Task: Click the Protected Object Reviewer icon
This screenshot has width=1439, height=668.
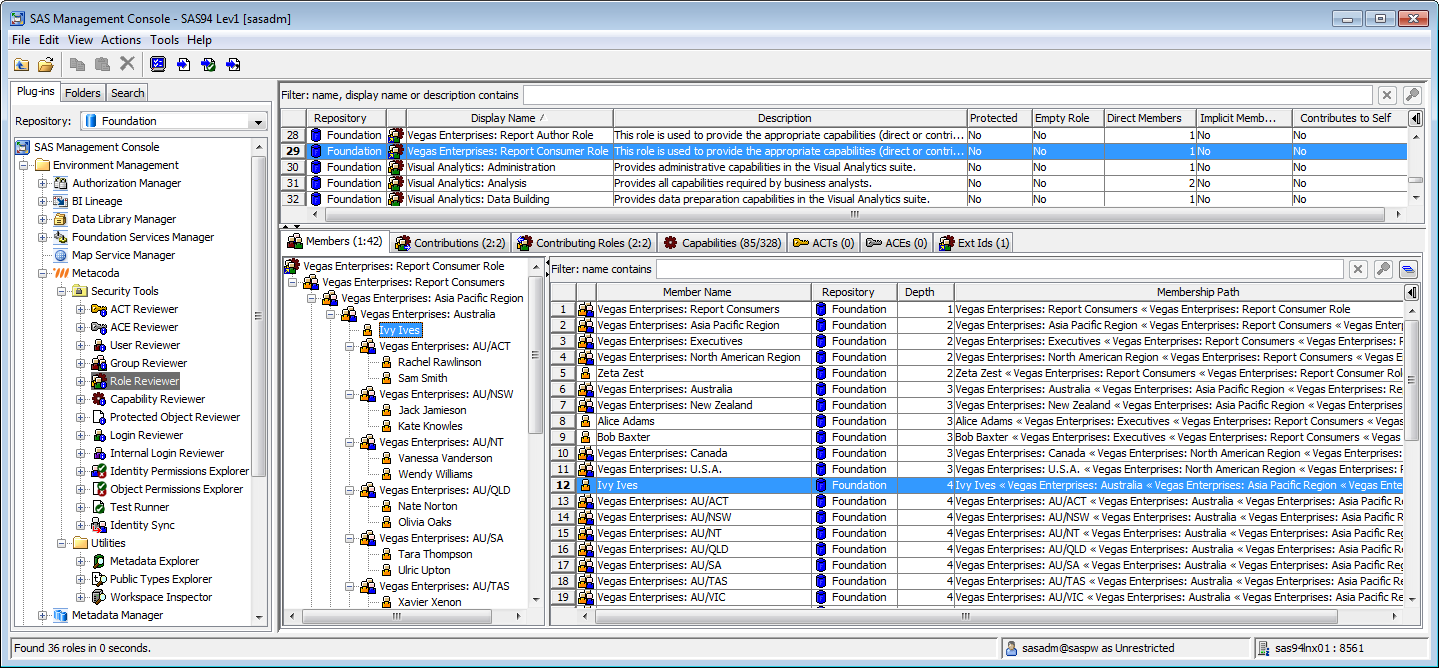Action: [99, 417]
